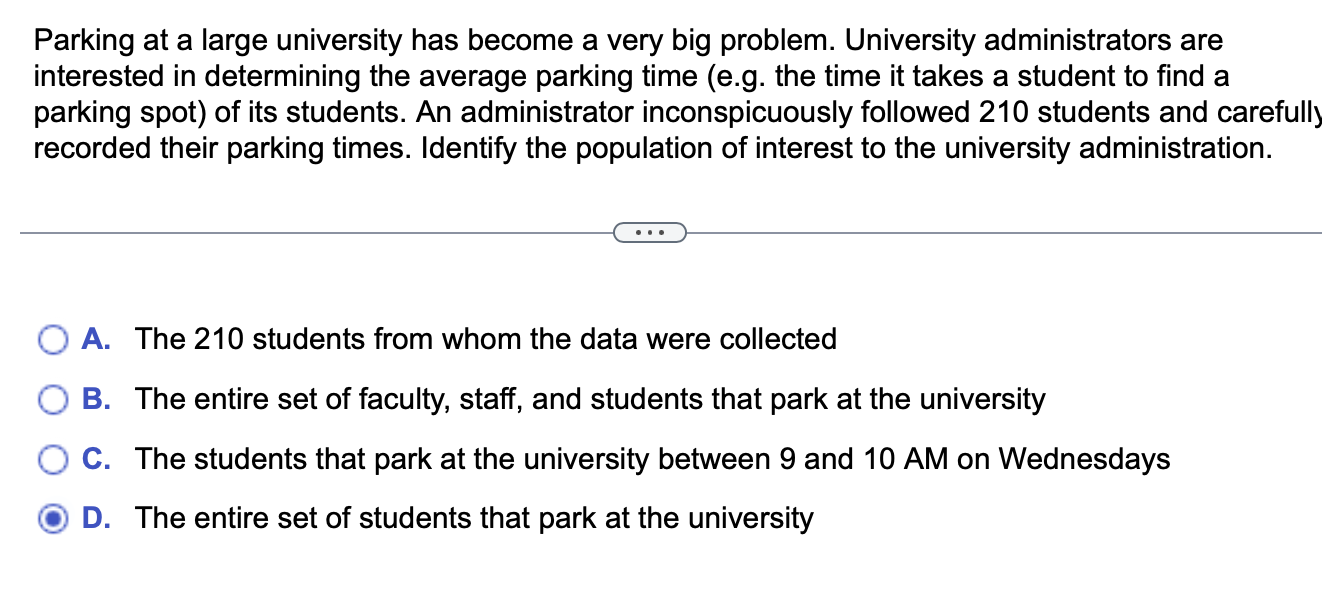This screenshot has width=1322, height=610.
Task: Click the currently selected option D
Action: pos(52,519)
